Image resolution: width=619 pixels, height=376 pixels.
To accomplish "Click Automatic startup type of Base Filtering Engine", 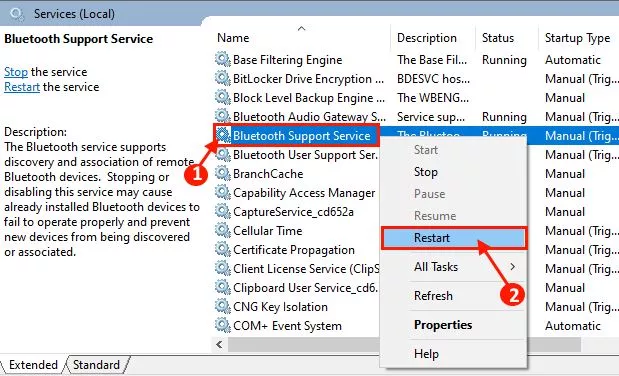I will pyautogui.click(x=573, y=60).
